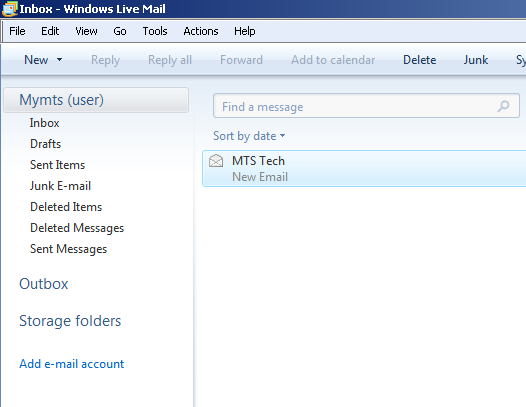Click the Junk toolbar button
This screenshot has width=526, height=407.
(x=475, y=60)
